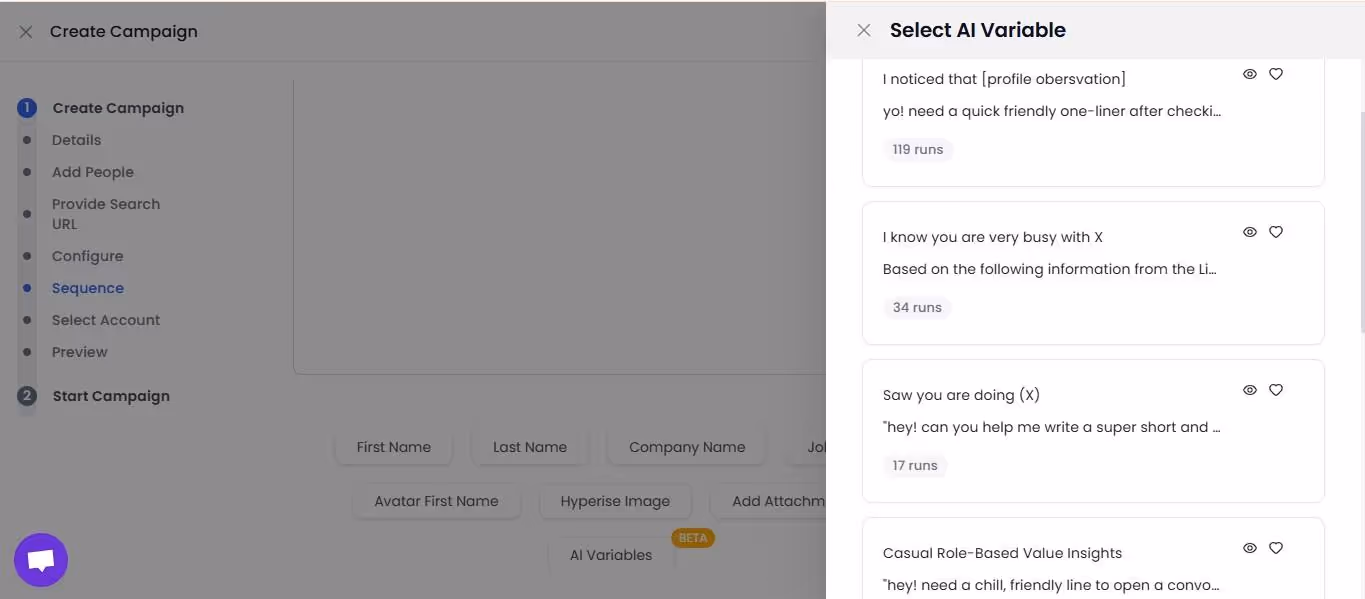
Task: Insert the First Name variable
Action: pyautogui.click(x=393, y=447)
